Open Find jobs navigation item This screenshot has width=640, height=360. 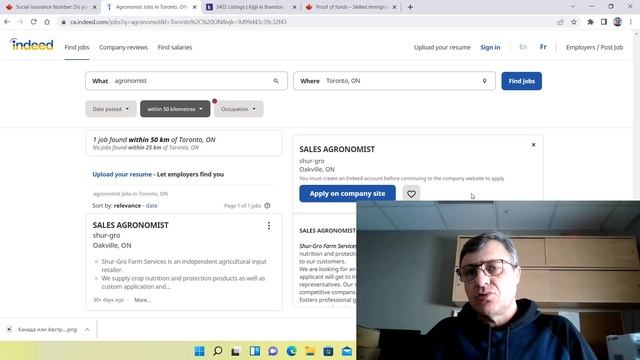tap(77, 47)
